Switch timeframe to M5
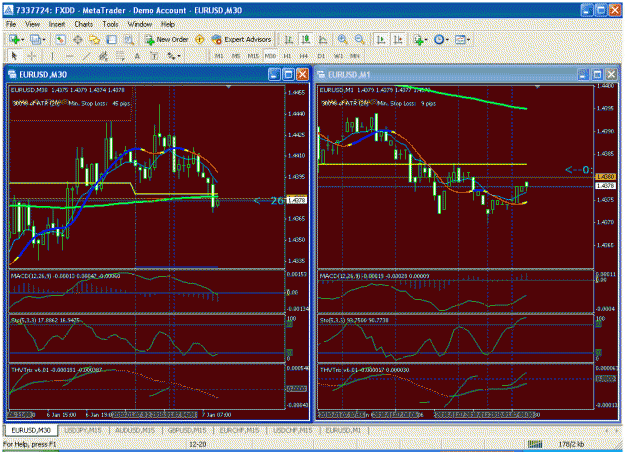 coord(236,56)
